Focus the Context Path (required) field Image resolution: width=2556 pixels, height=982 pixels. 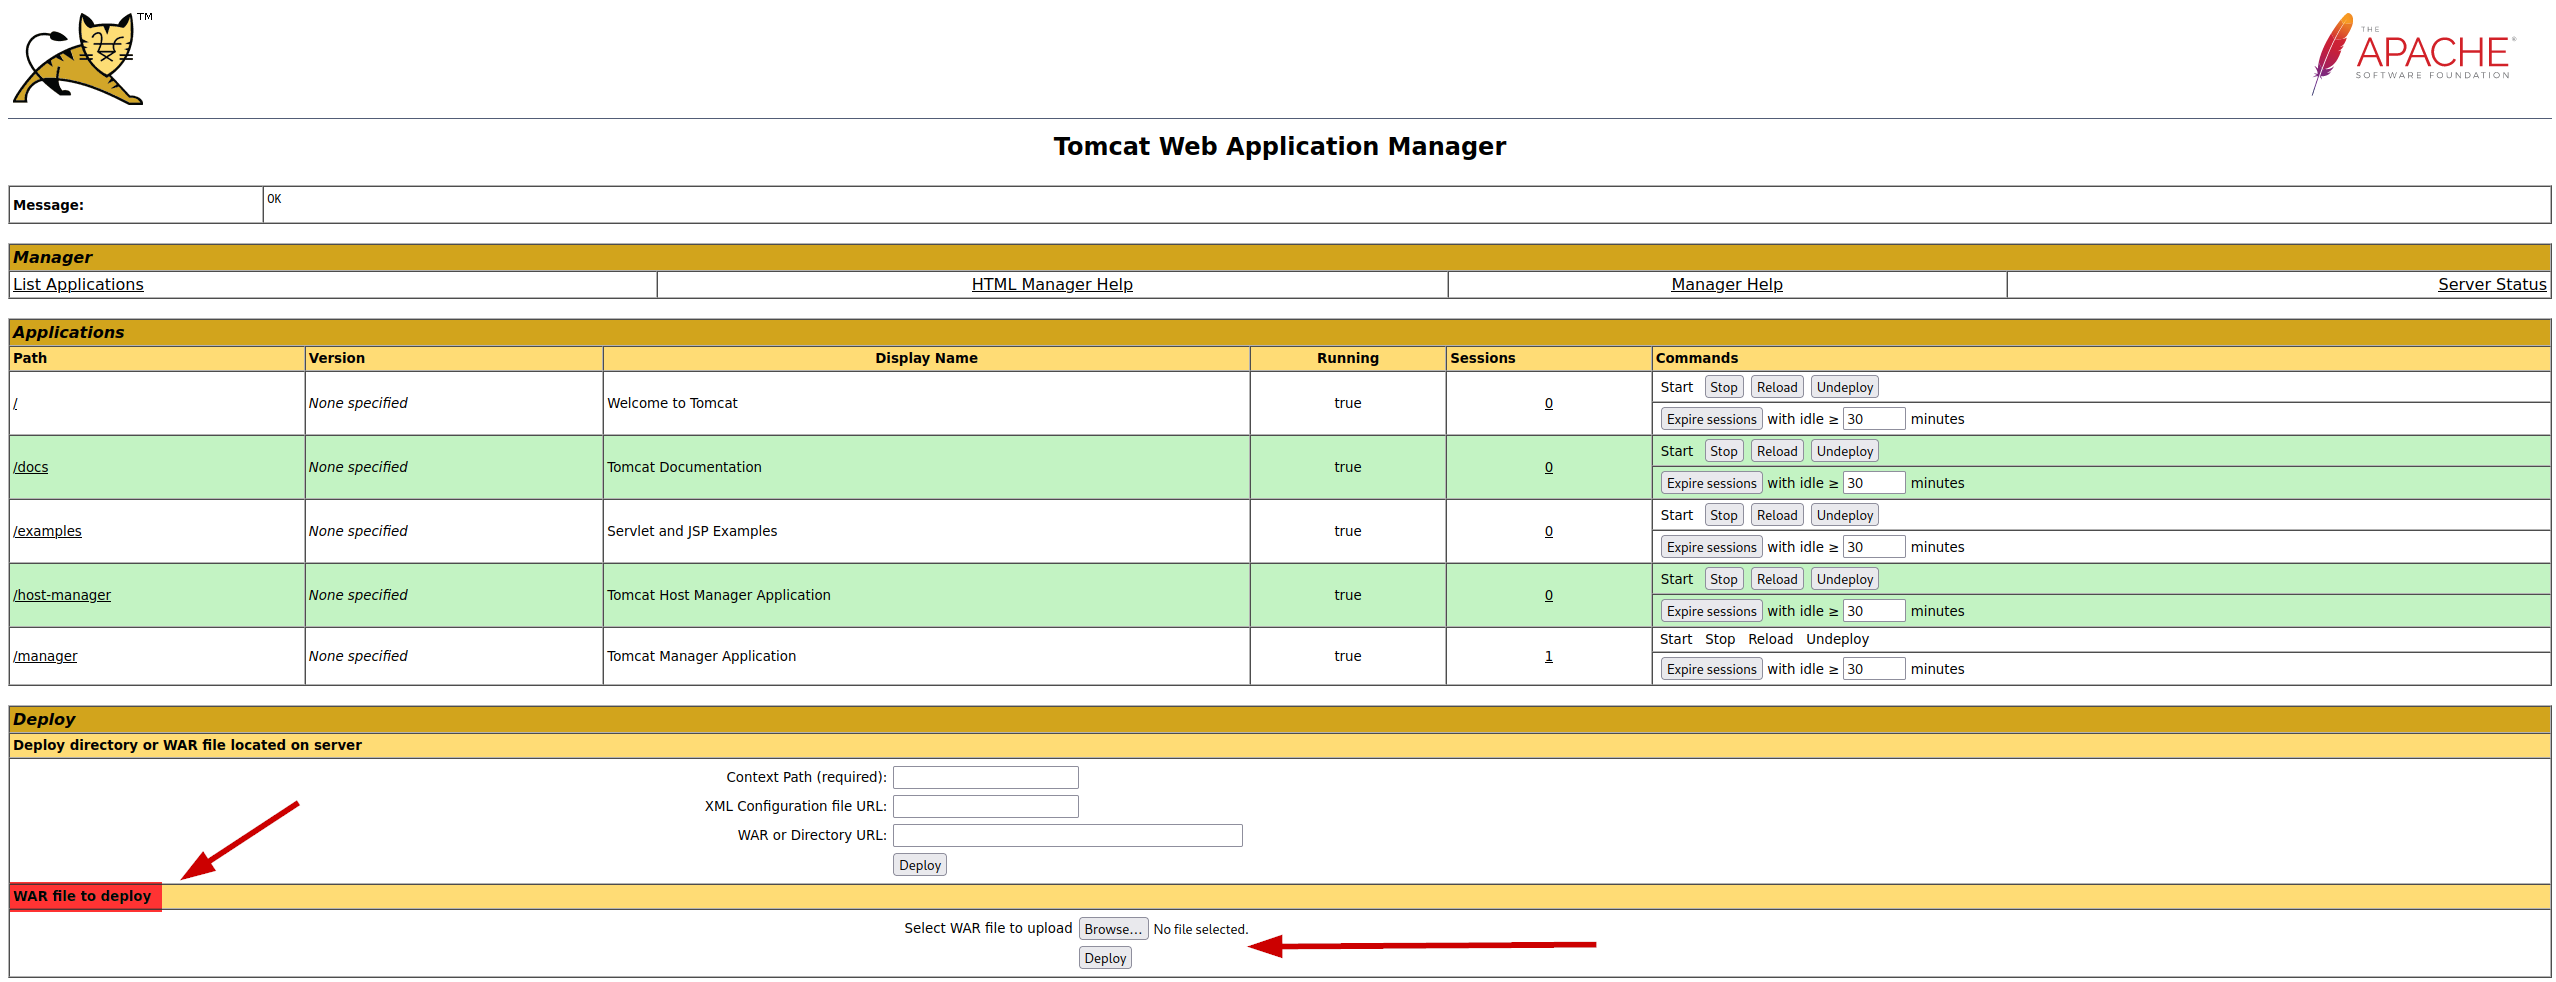(x=986, y=777)
